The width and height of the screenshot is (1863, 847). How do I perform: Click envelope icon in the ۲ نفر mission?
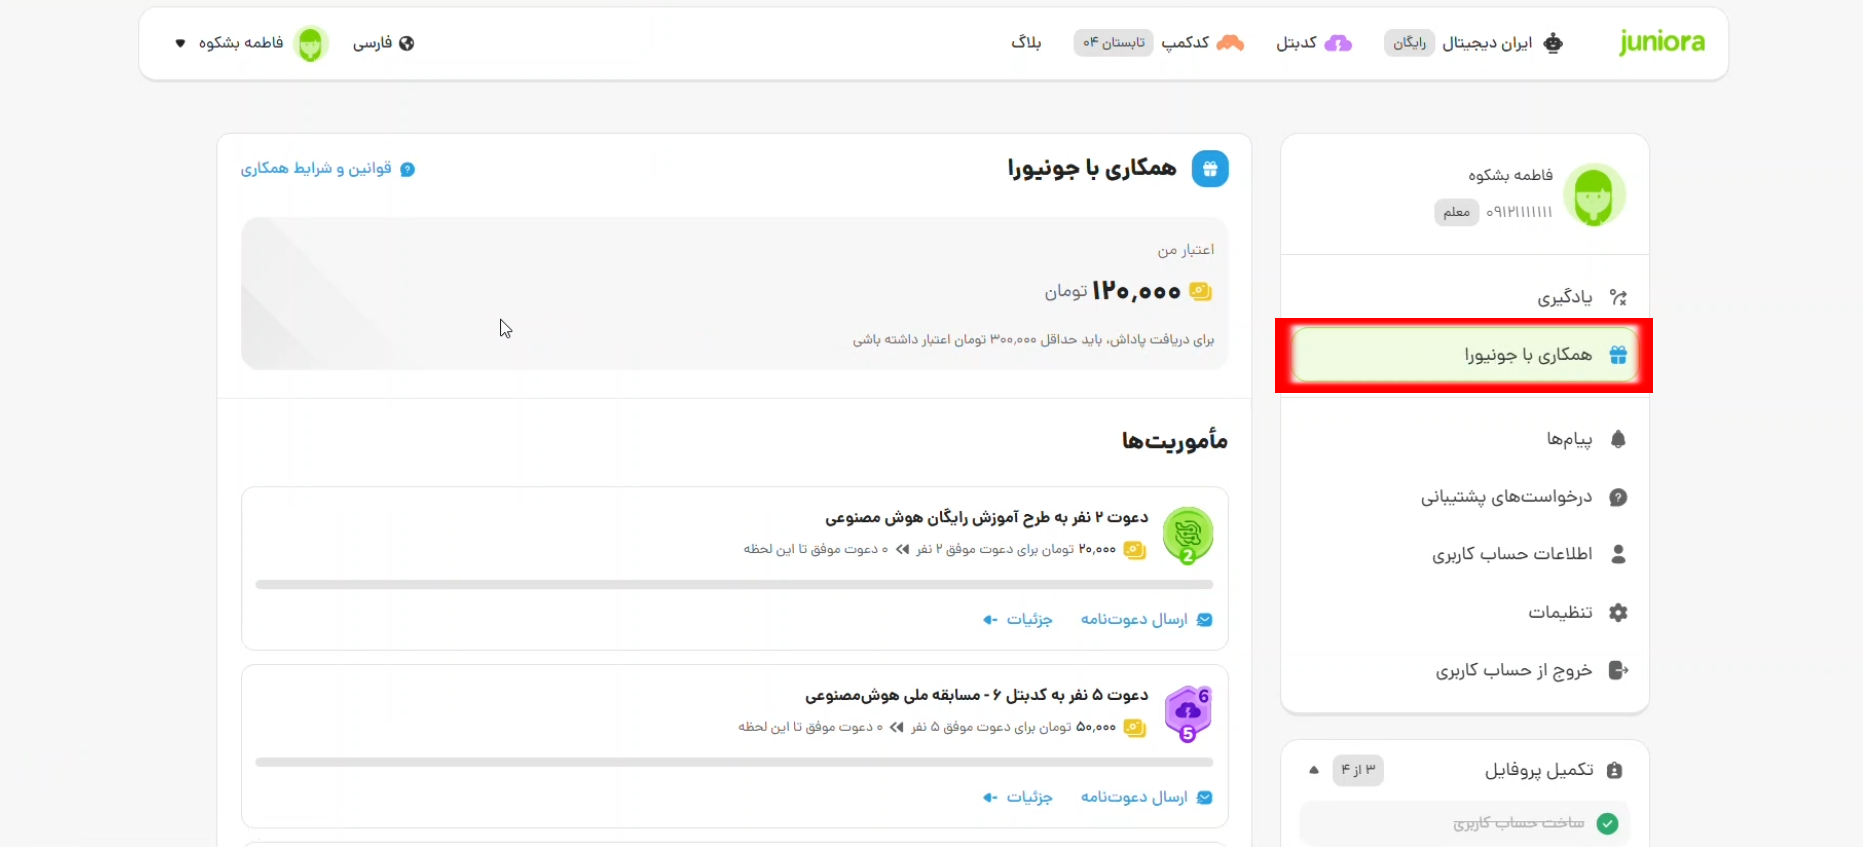coord(1205,620)
